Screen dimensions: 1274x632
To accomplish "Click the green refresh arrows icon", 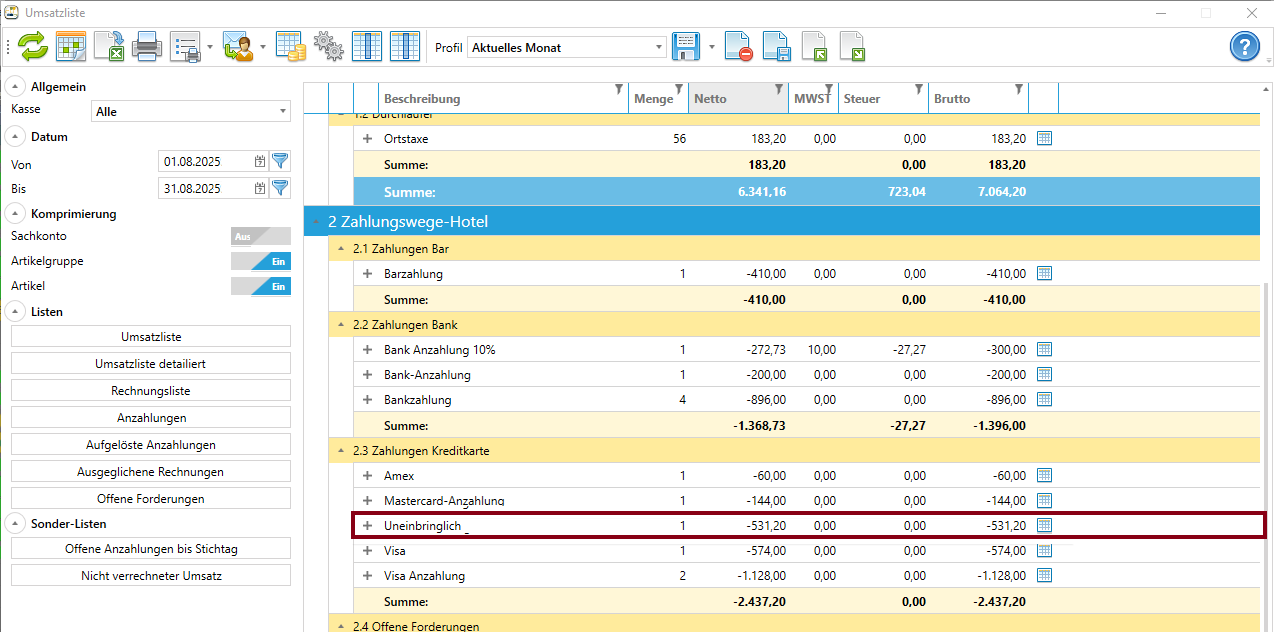I will click(x=33, y=47).
